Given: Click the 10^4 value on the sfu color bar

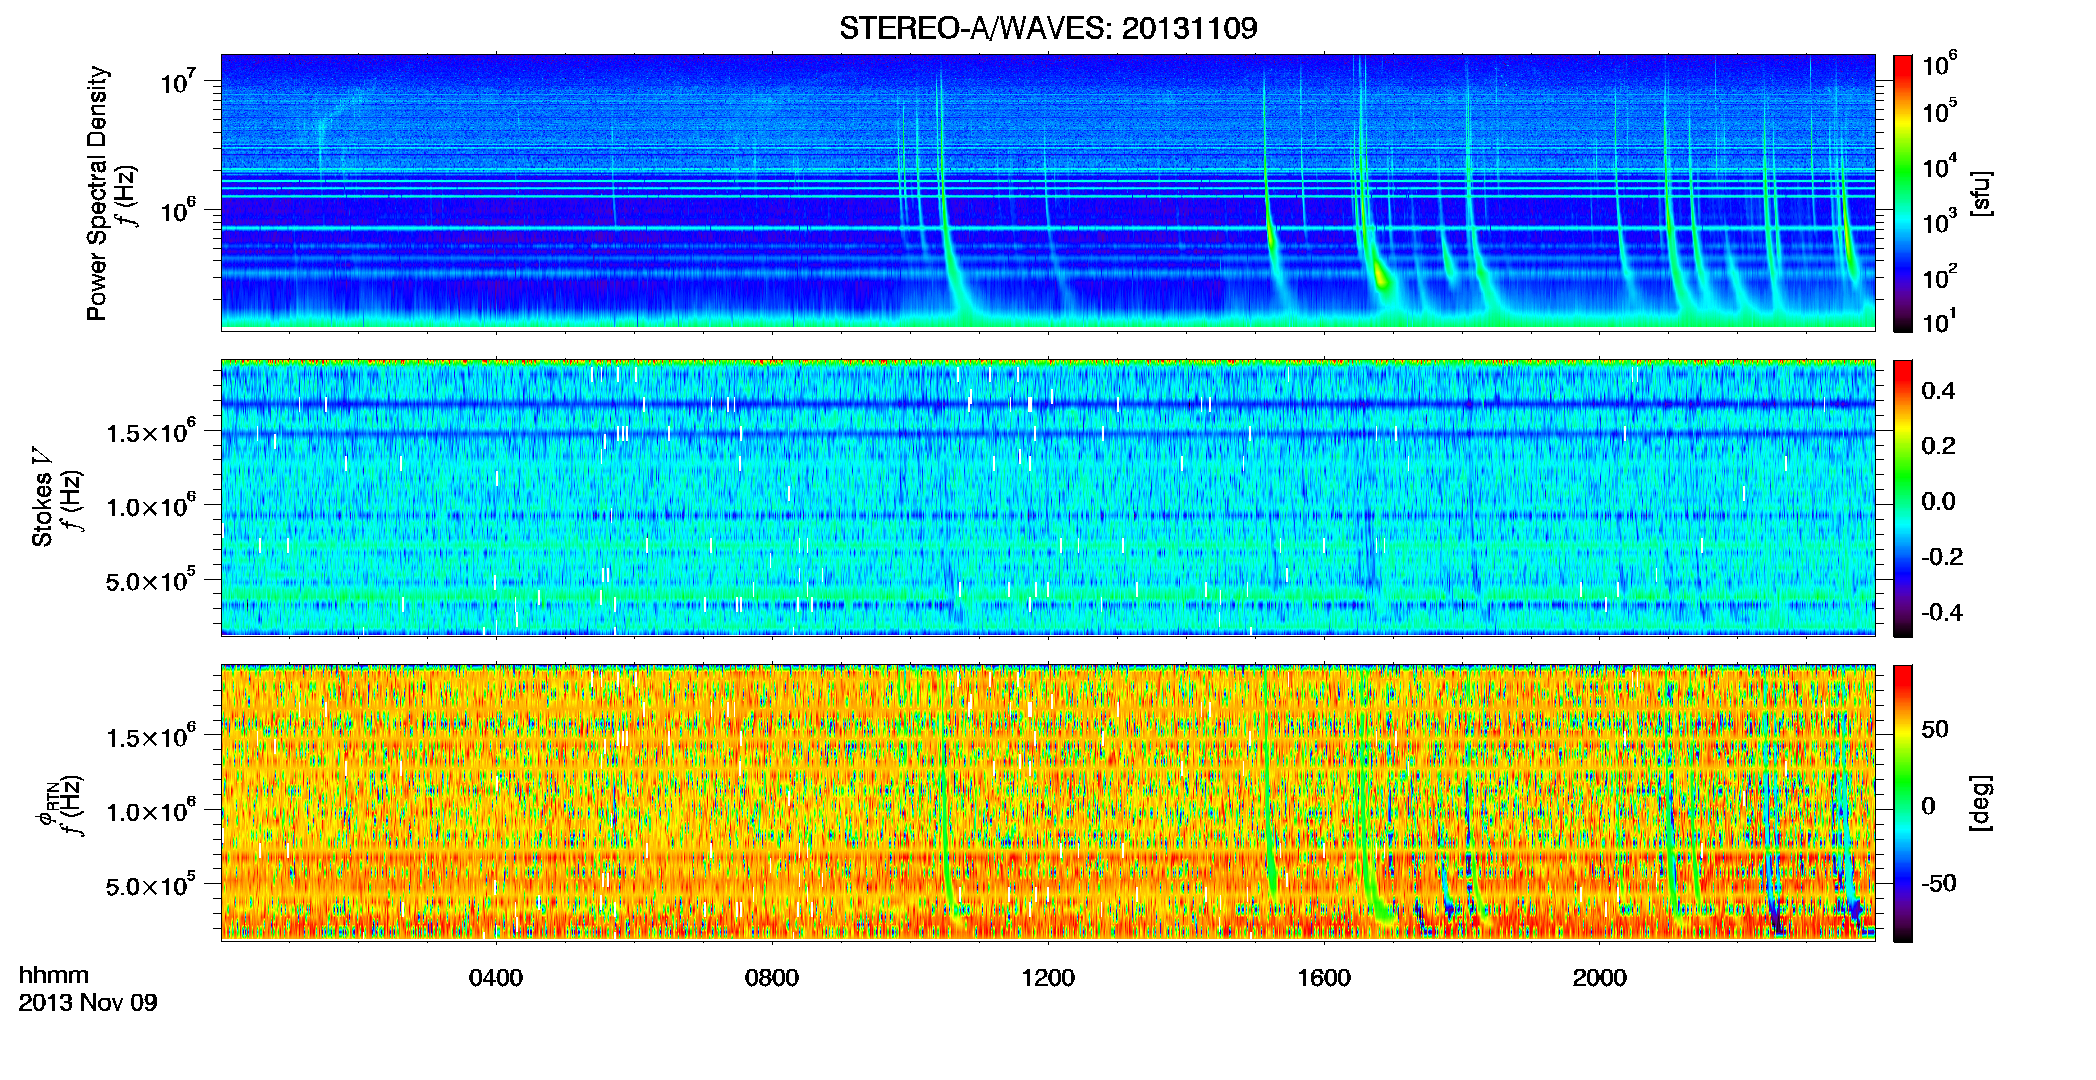Looking at the screenshot, I should 1939,167.
